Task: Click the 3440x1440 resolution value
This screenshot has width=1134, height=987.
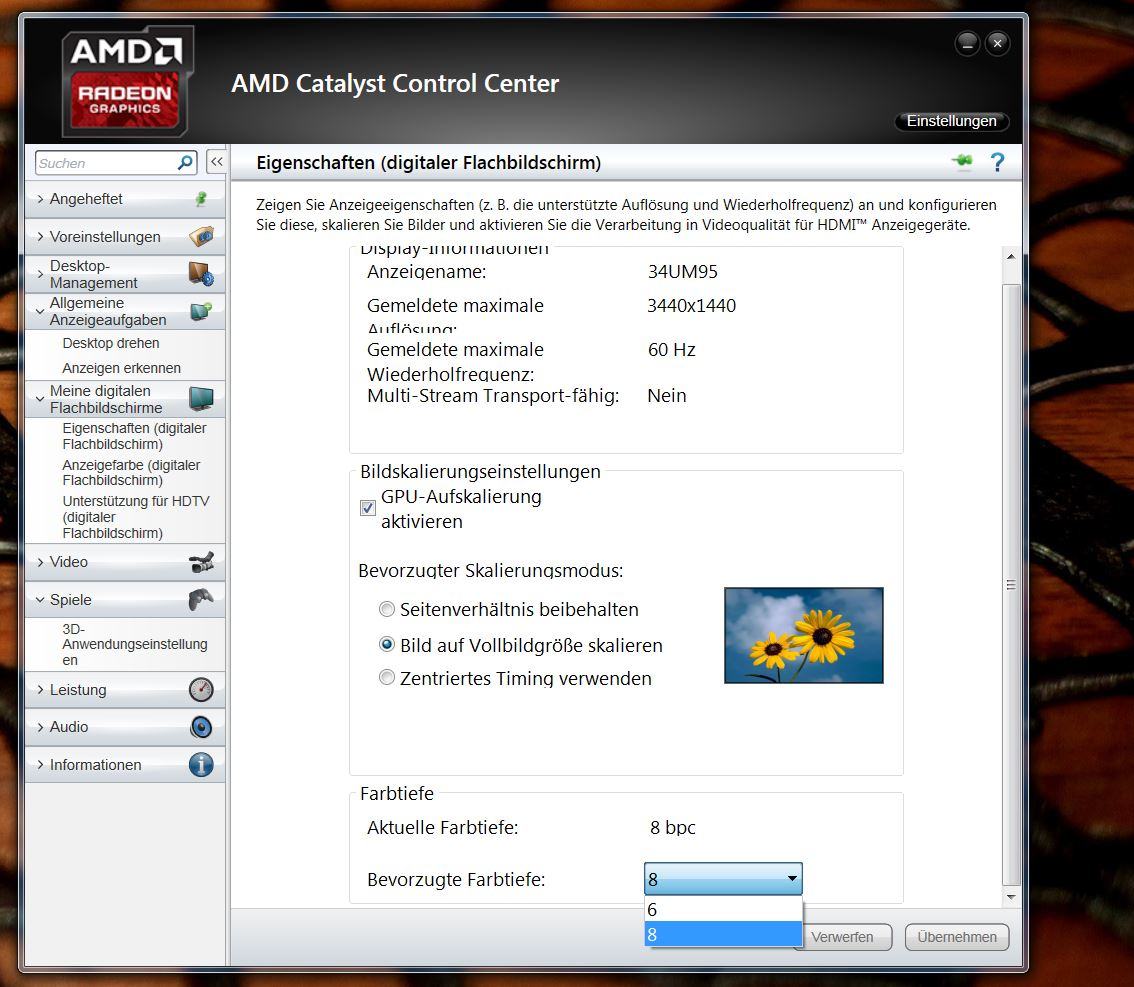Action: (x=691, y=306)
